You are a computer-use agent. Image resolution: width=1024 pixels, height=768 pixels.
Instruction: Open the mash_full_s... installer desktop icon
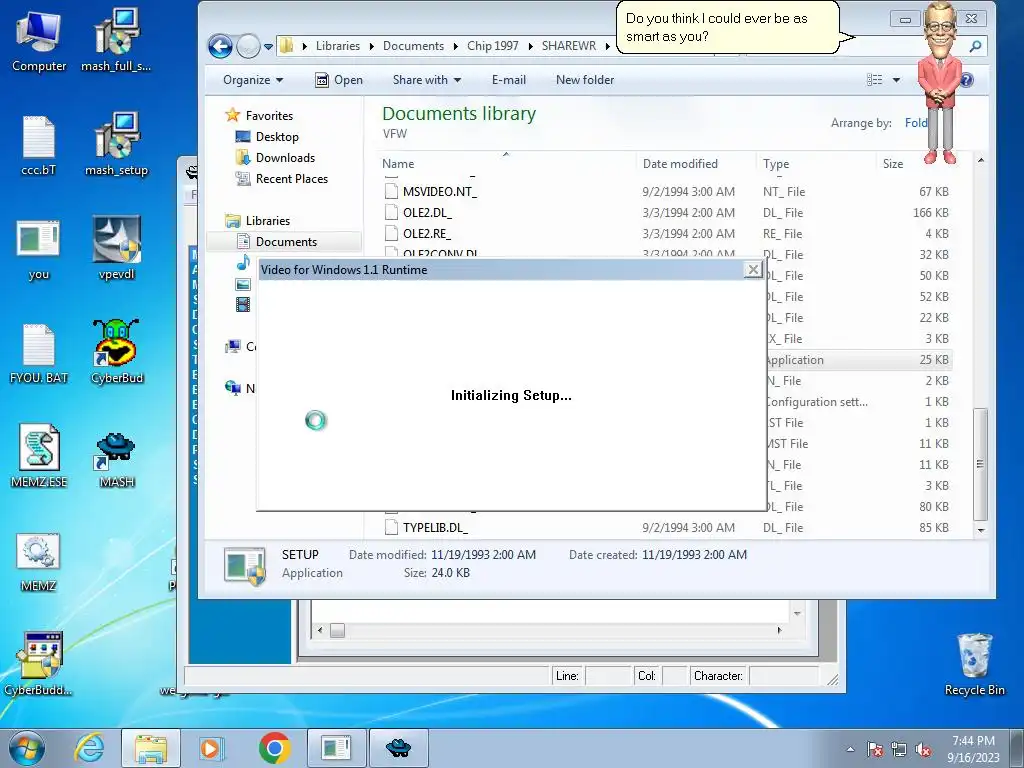116,40
